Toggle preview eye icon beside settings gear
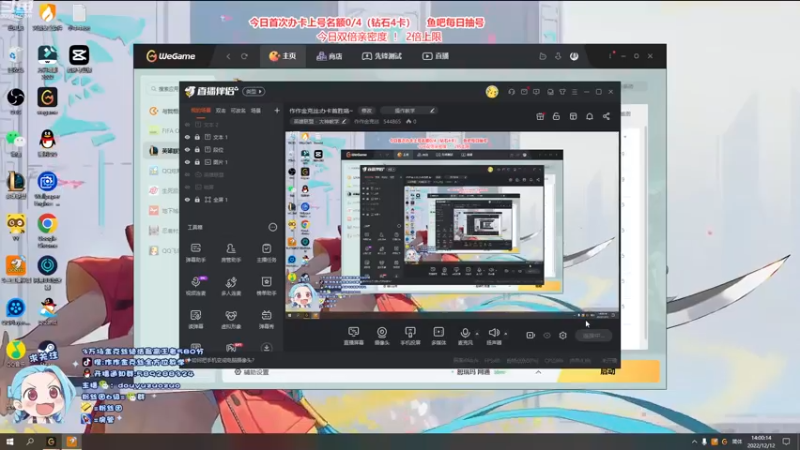Screen dimensions: 800x450 tap(547, 335)
